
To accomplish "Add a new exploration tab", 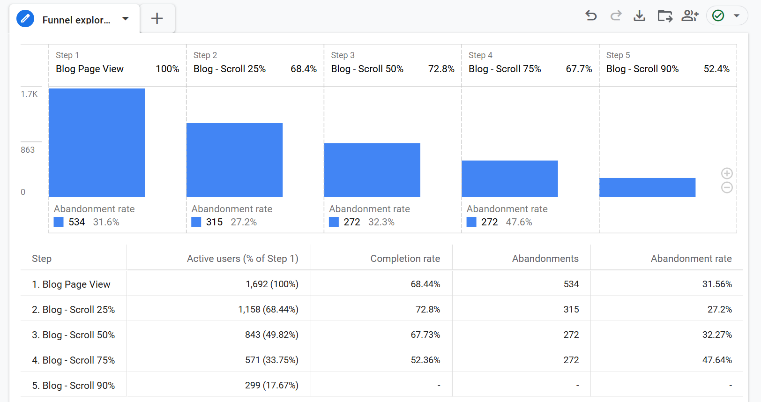I will click(x=157, y=19).
